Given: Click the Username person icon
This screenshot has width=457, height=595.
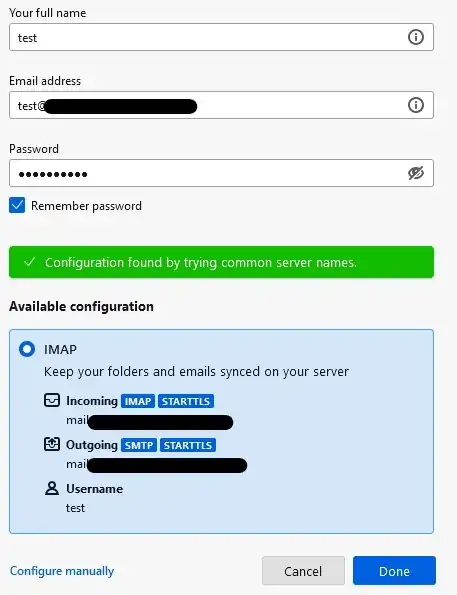Looking at the screenshot, I should coord(52,488).
